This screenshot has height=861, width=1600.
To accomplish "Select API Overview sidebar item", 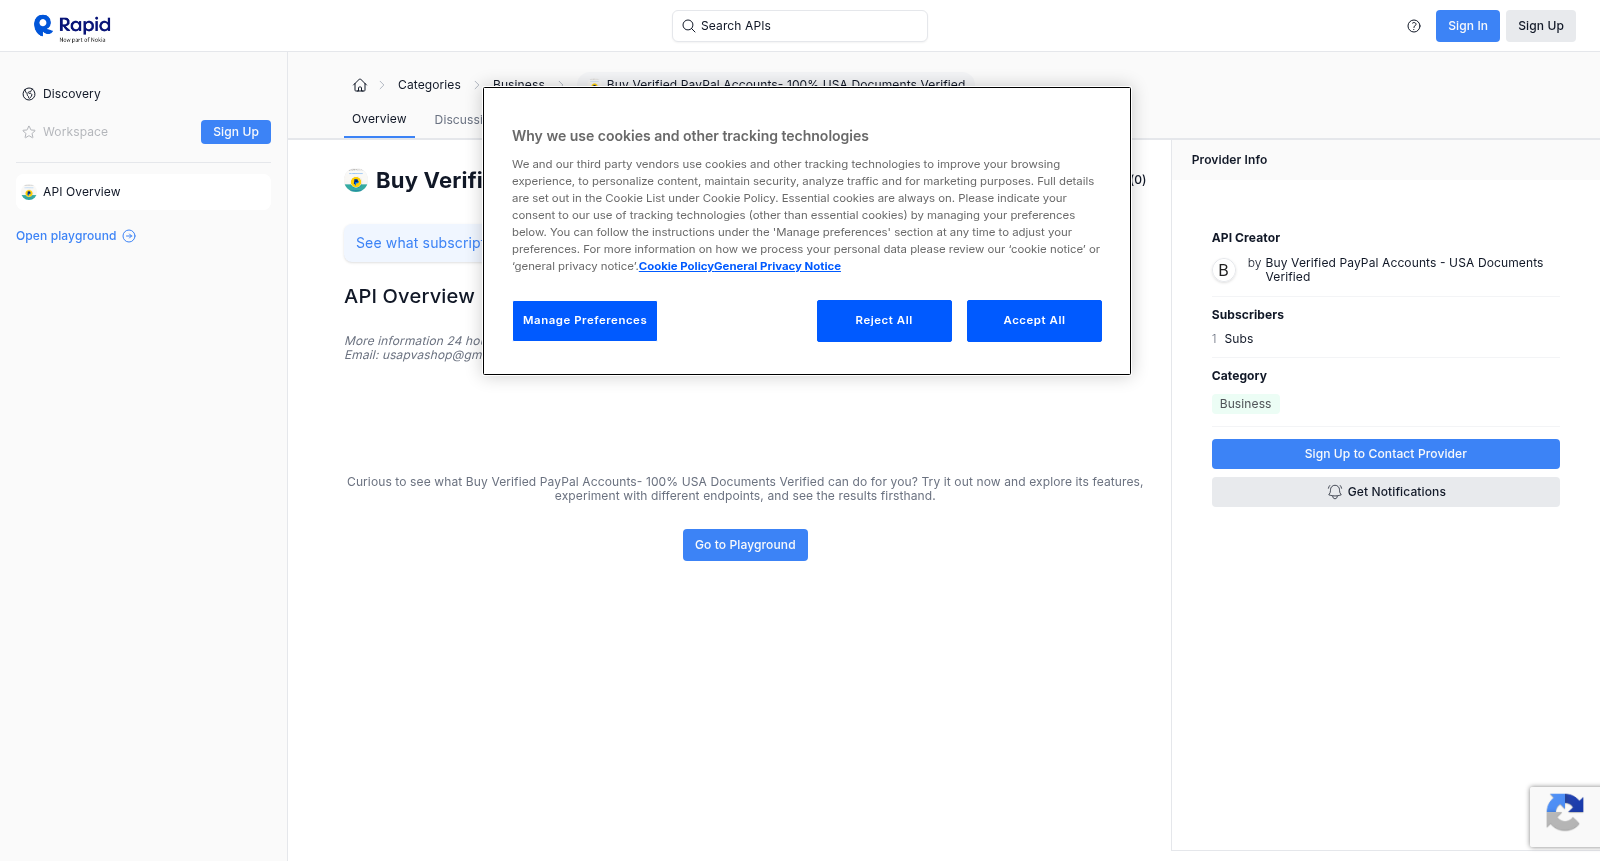I will tap(143, 192).
